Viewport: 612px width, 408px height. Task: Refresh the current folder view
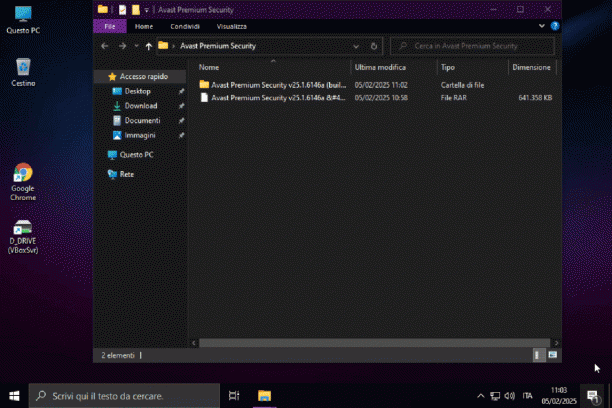pyautogui.click(x=374, y=46)
